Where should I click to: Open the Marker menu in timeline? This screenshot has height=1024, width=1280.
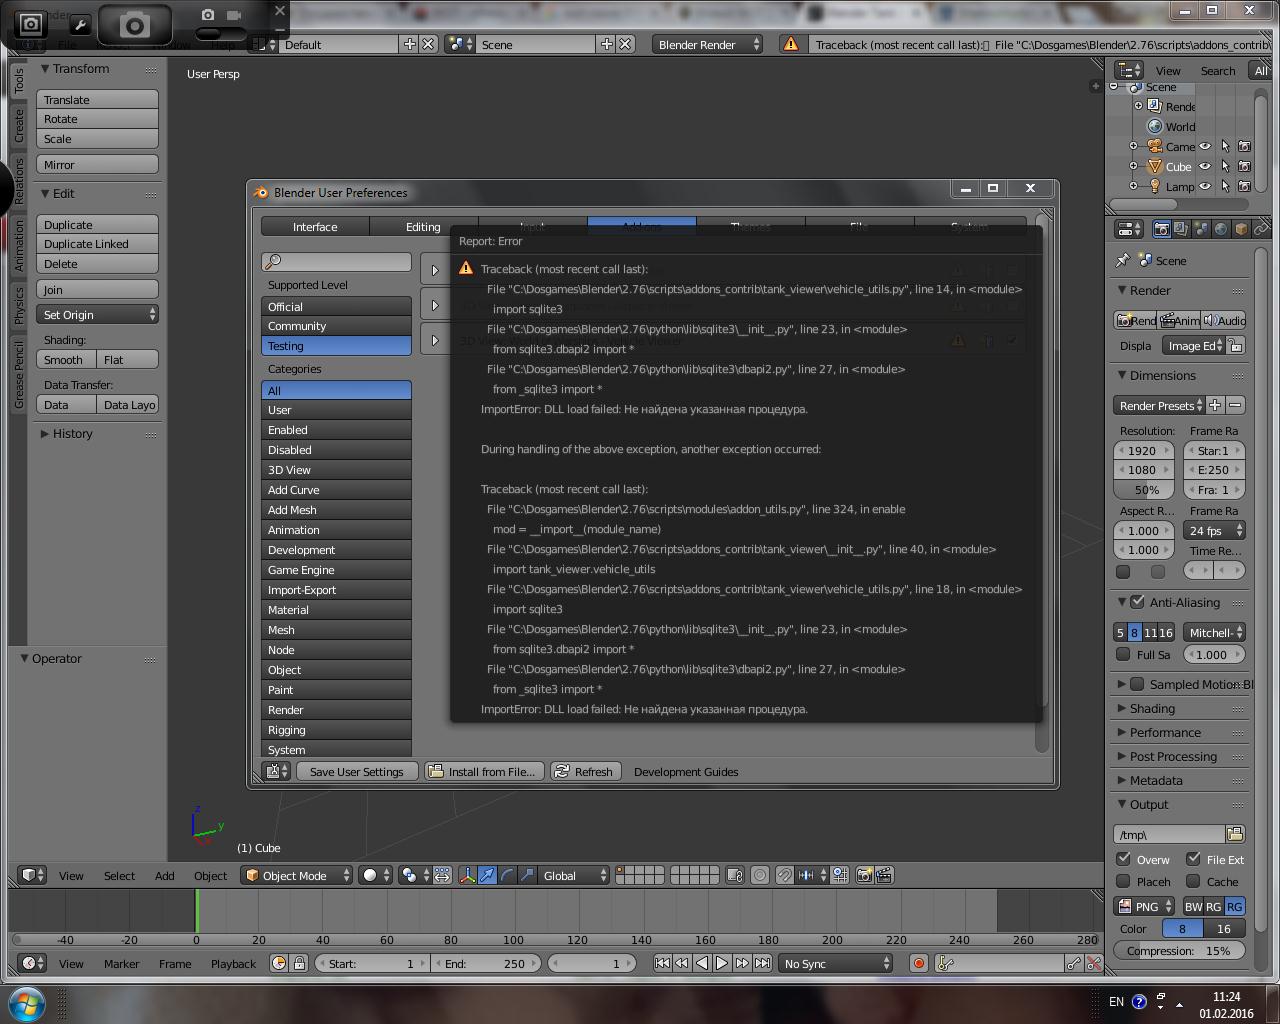tap(121, 963)
